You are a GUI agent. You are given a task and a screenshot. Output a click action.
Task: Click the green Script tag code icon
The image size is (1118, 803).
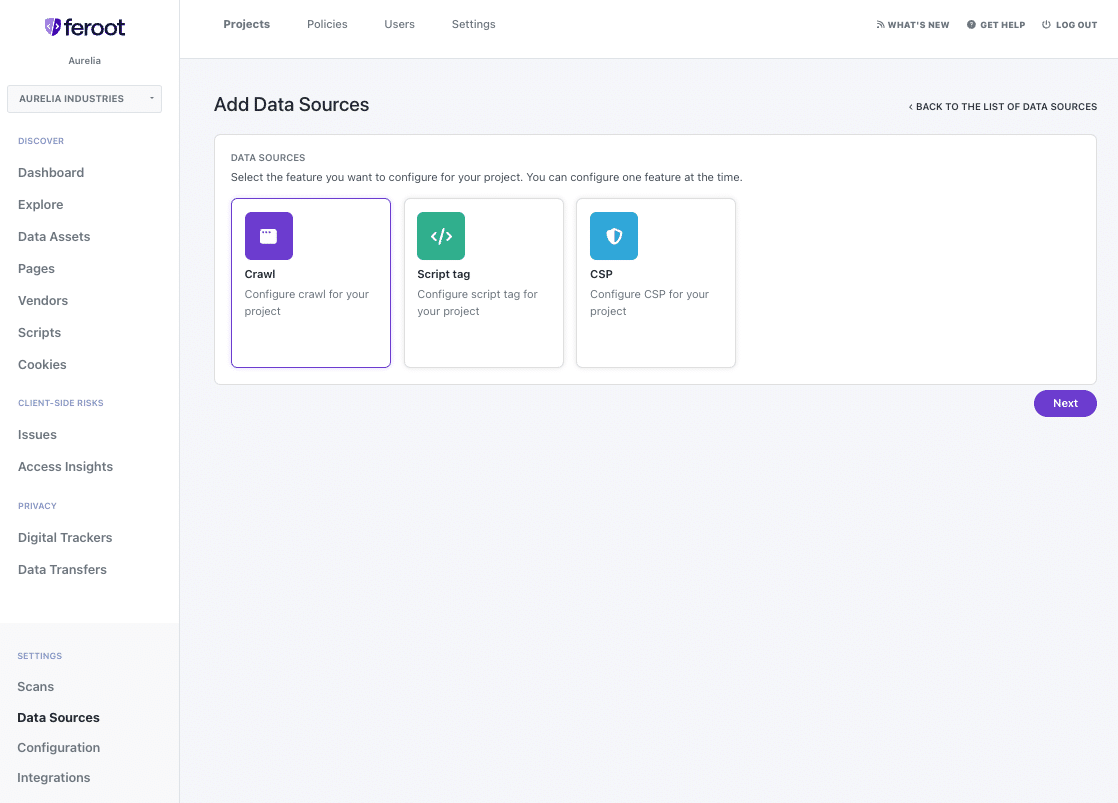click(x=441, y=236)
